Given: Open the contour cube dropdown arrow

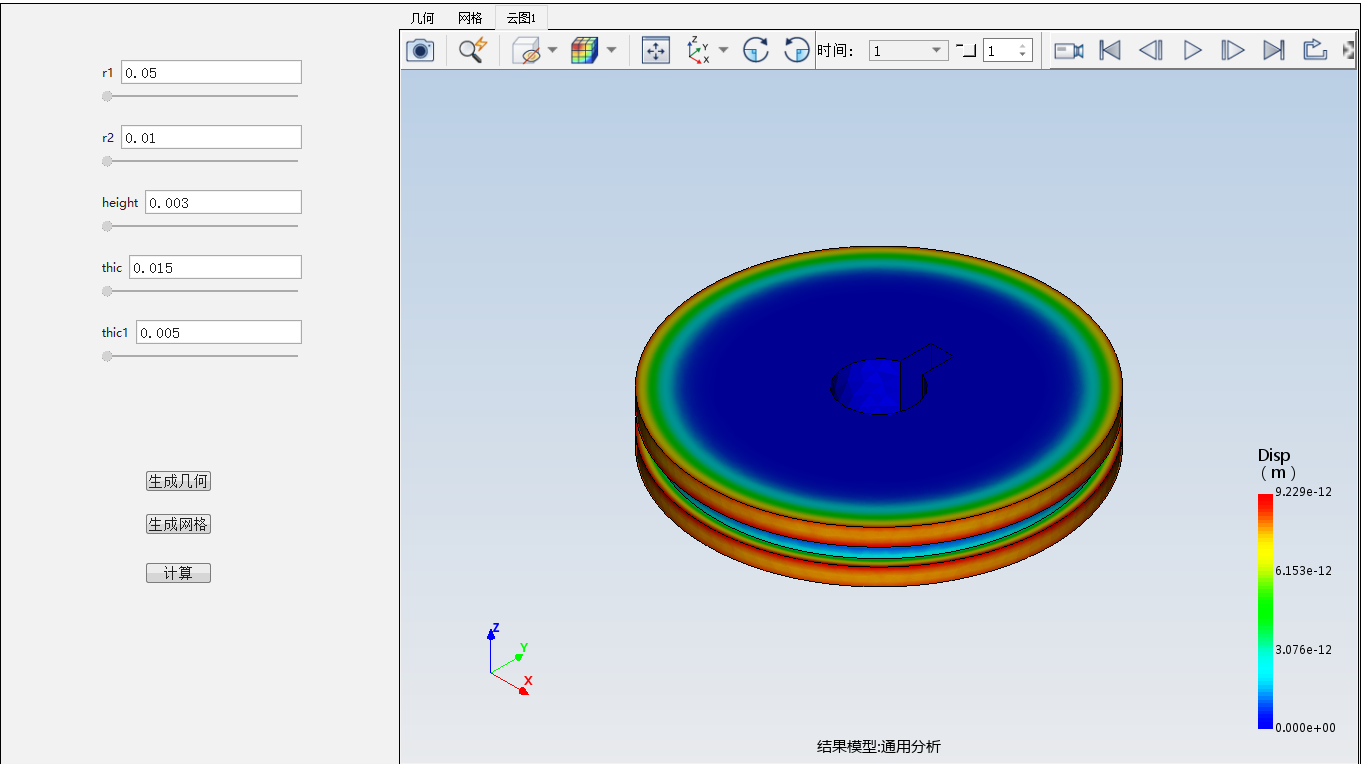Looking at the screenshot, I should click(611, 50).
